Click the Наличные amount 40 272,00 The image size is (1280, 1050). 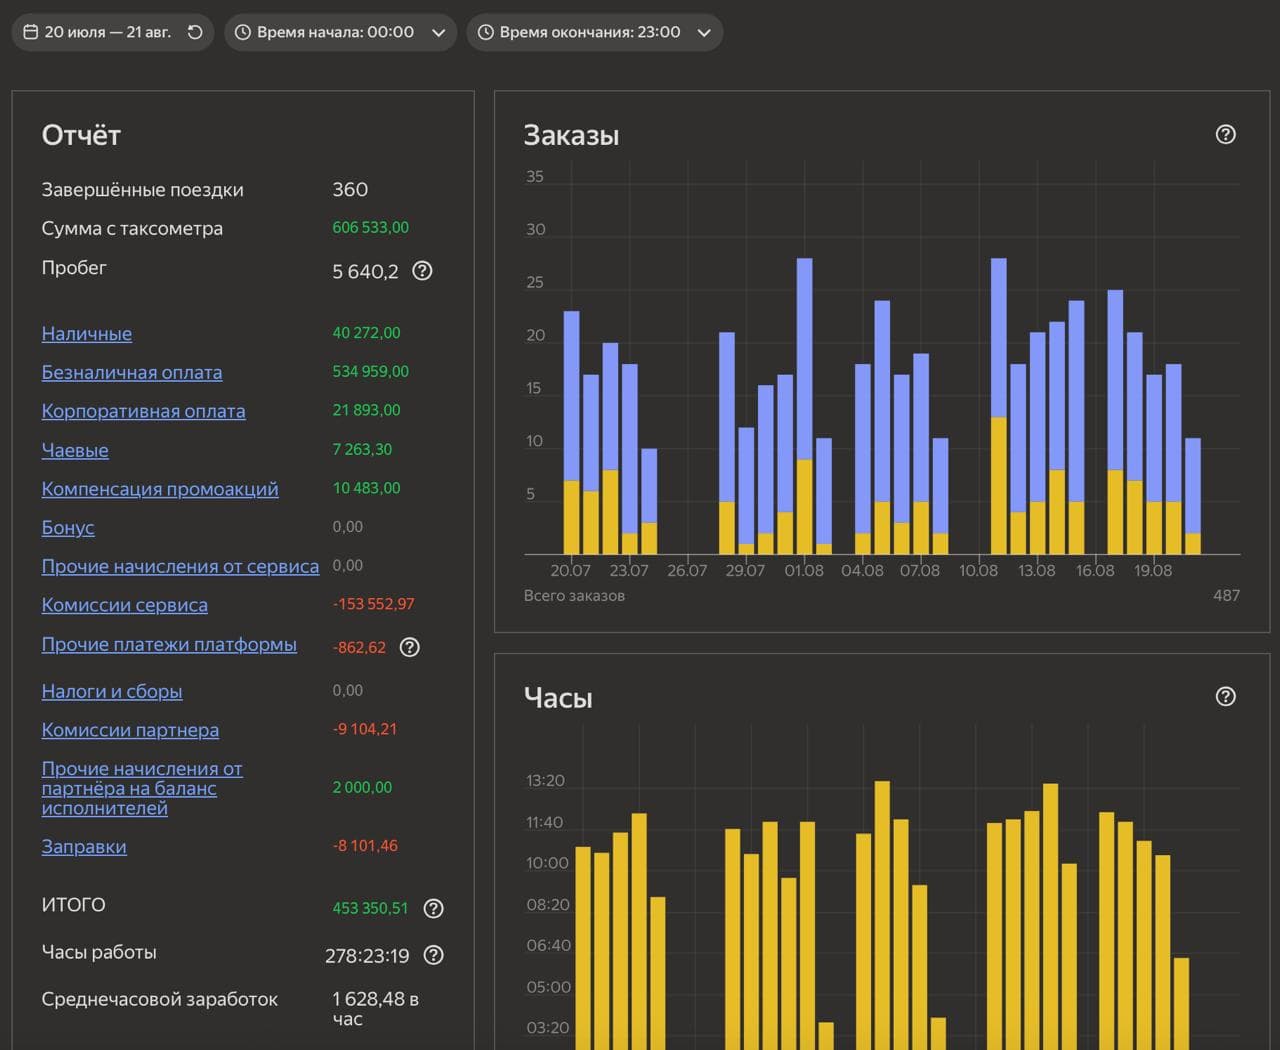(366, 333)
